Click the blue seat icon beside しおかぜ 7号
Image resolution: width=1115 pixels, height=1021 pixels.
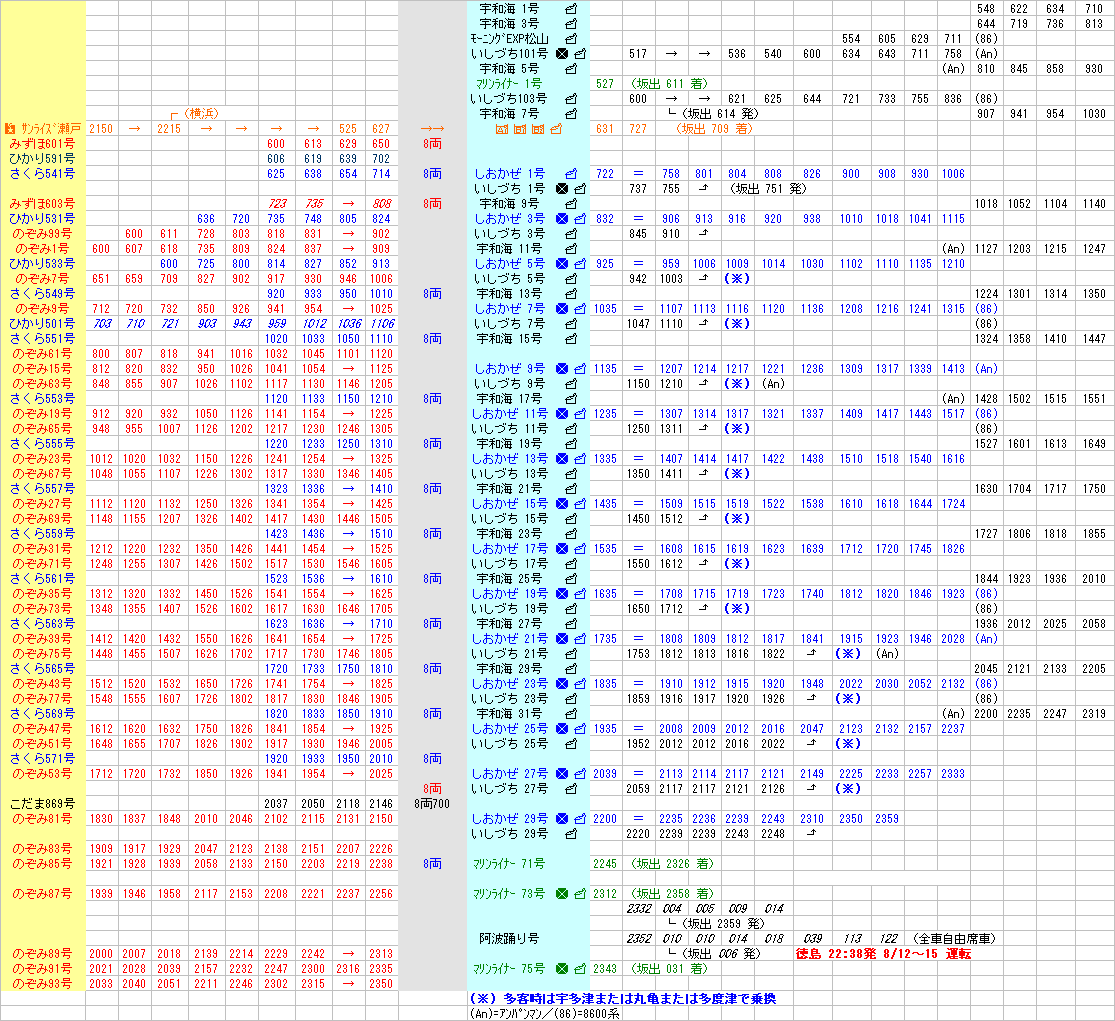coord(580,309)
